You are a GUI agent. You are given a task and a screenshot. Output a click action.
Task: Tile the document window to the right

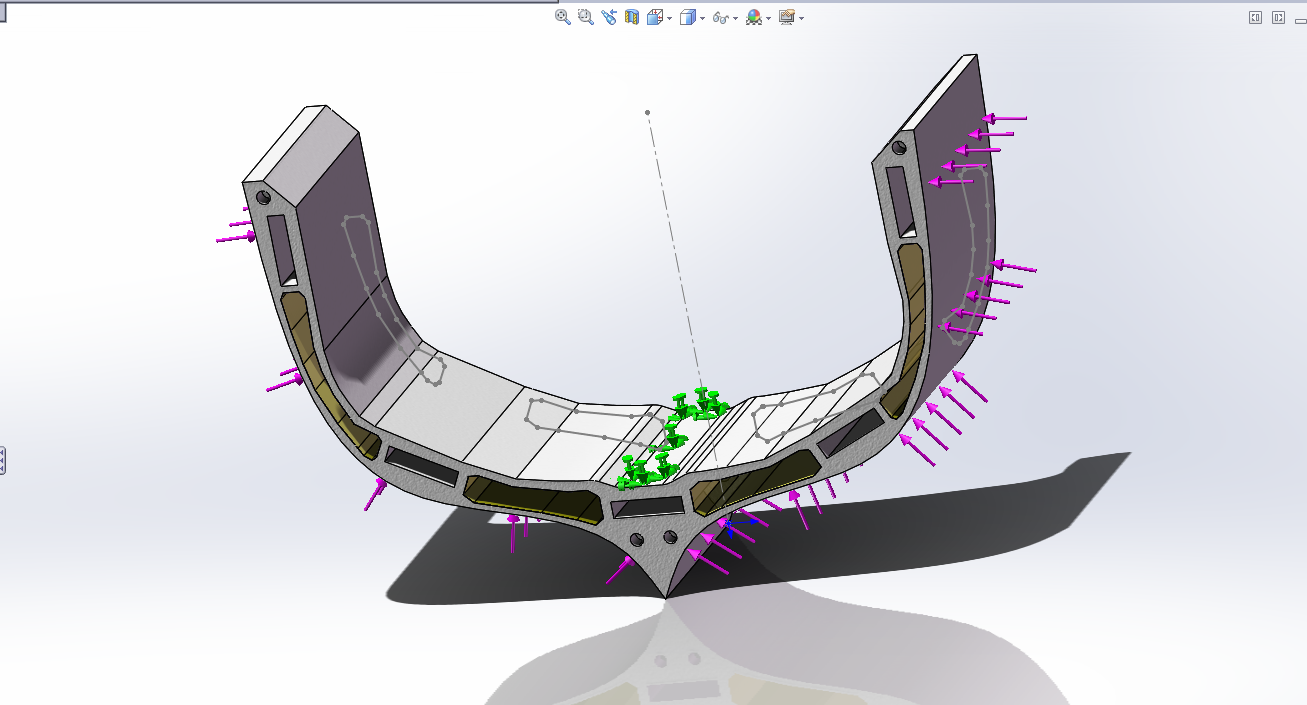(1279, 17)
